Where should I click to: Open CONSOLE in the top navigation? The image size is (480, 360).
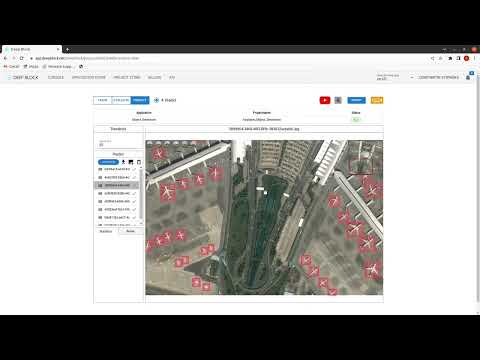[56, 77]
